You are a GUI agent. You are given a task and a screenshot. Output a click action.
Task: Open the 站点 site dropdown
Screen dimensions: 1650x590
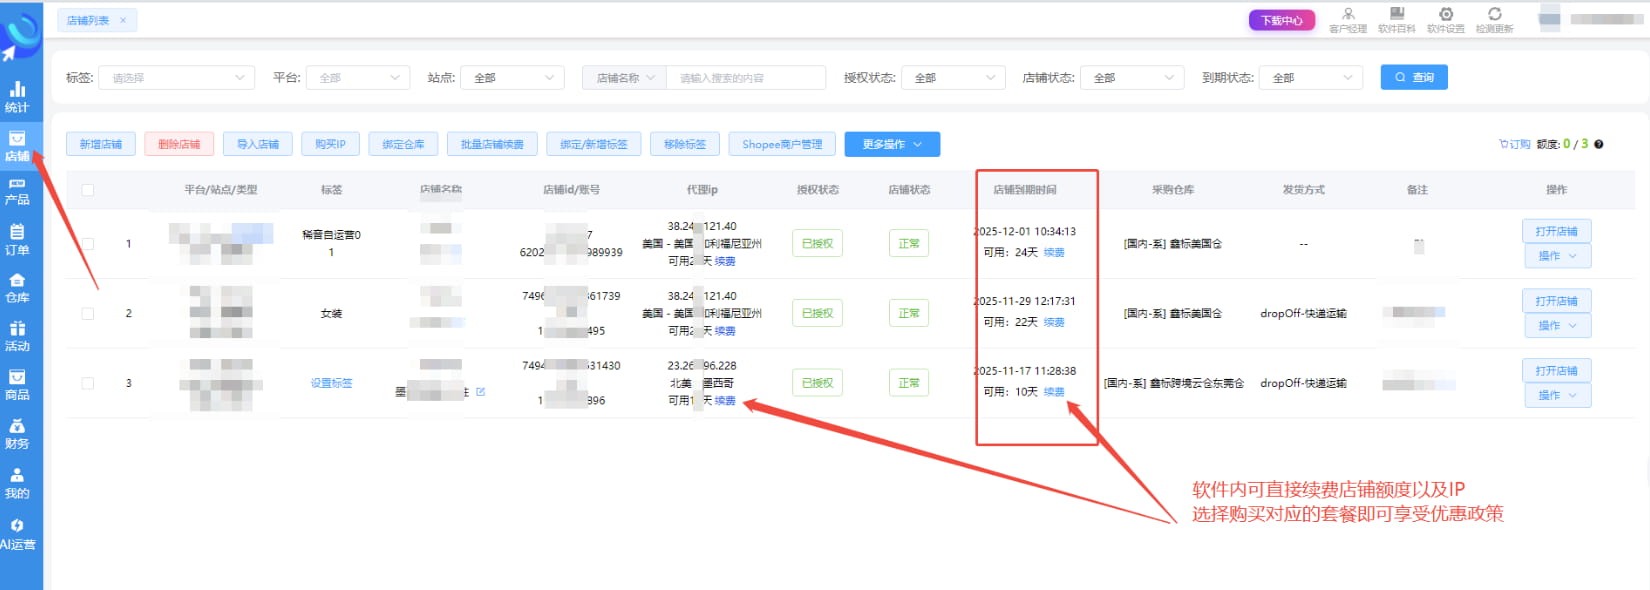pos(512,77)
